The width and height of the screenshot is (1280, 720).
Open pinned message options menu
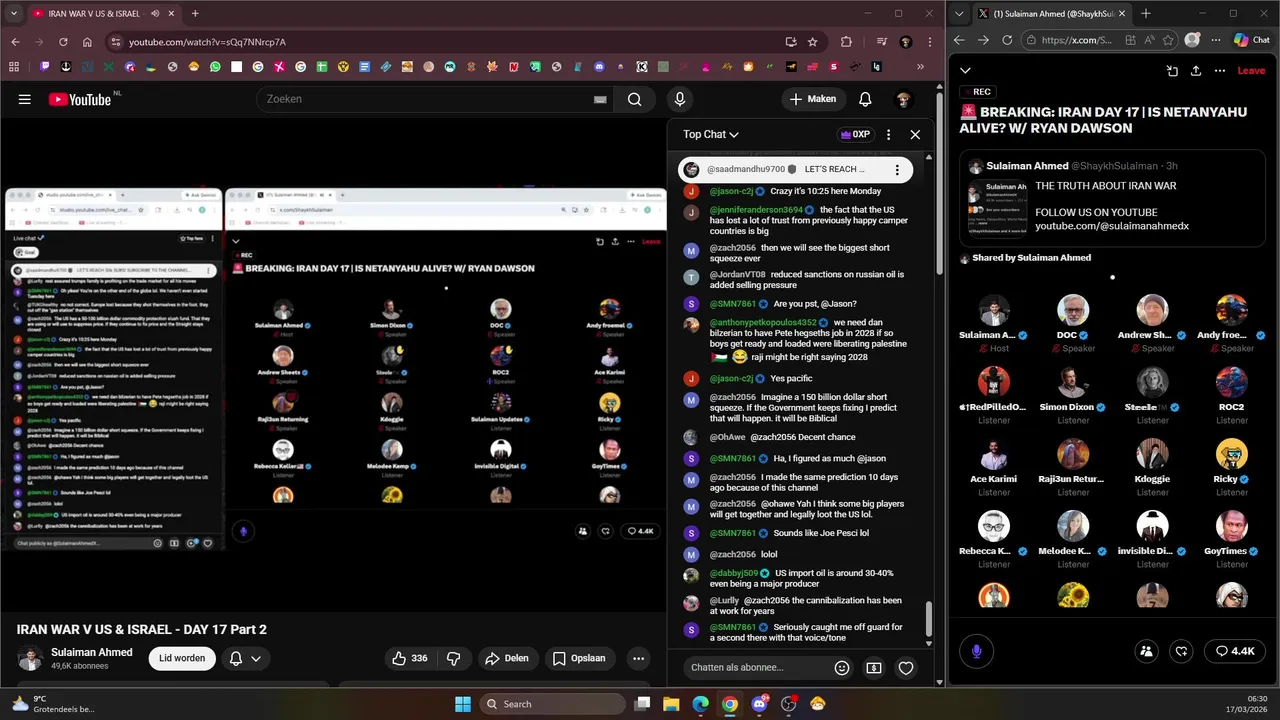point(897,170)
